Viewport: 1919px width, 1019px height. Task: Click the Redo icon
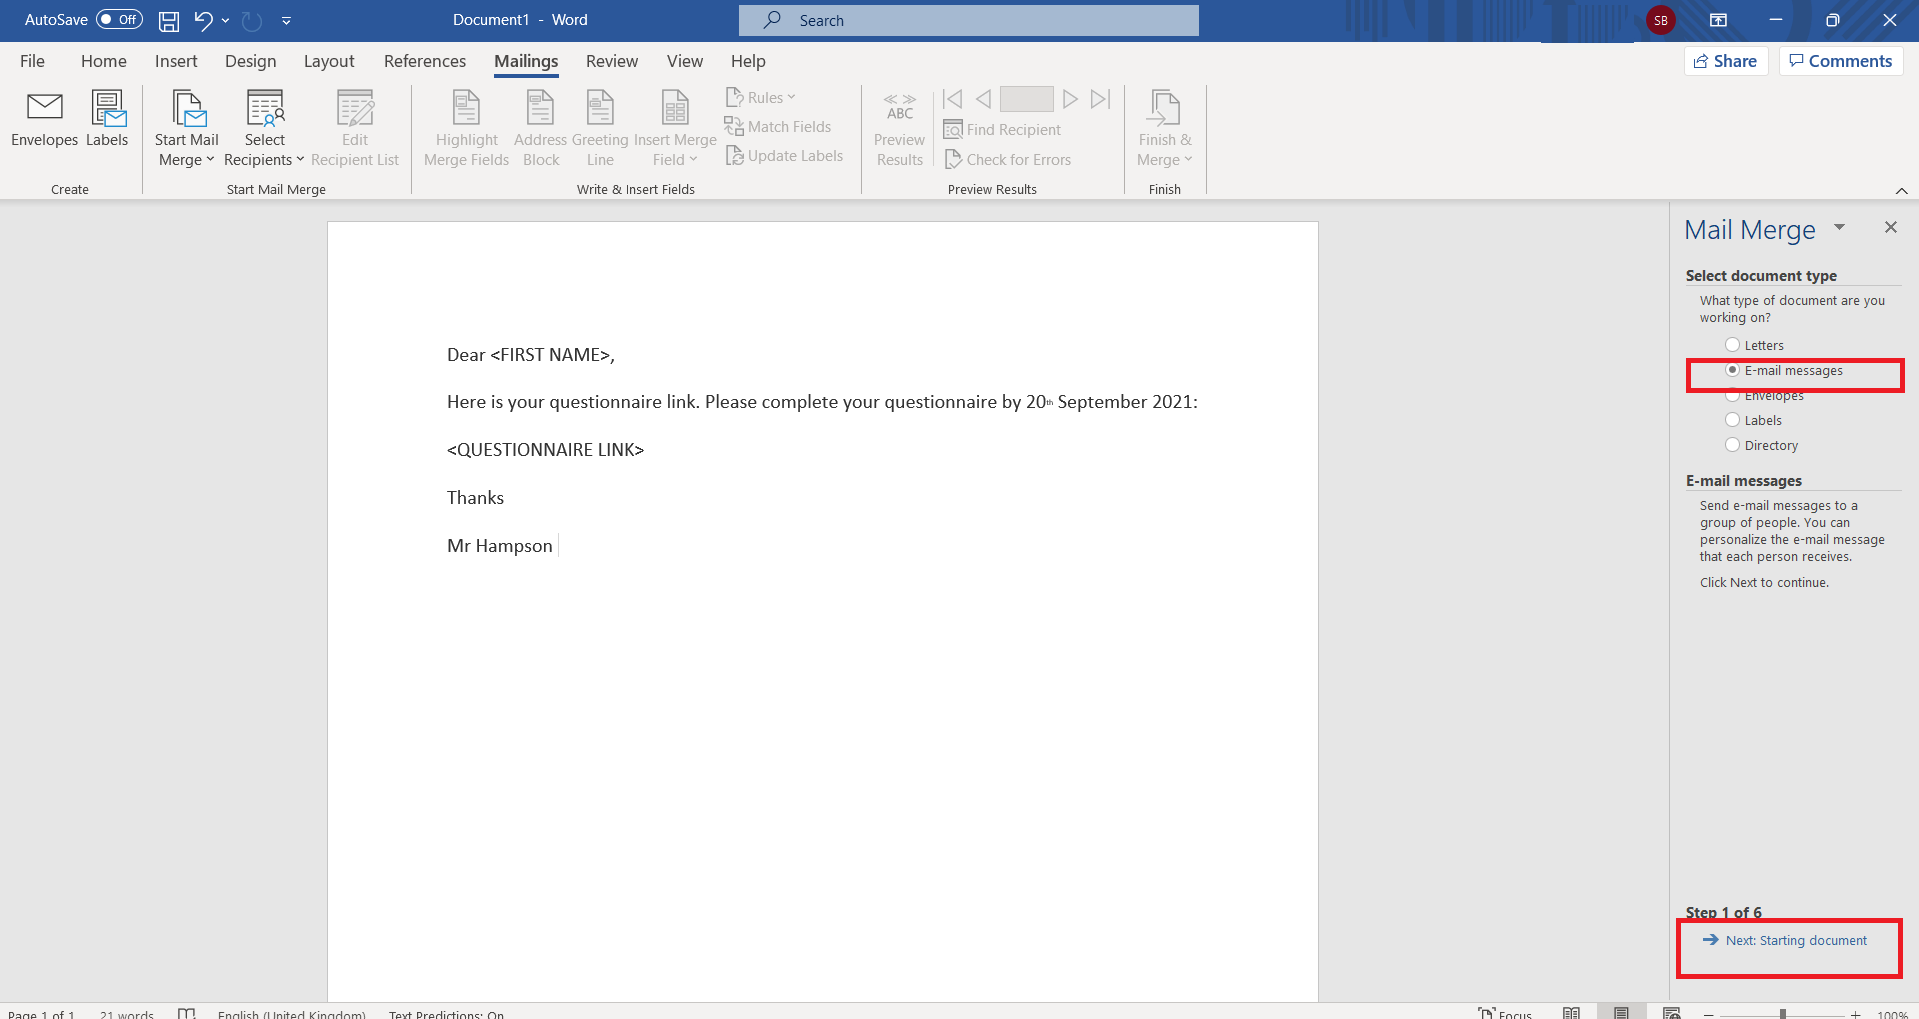pos(252,20)
